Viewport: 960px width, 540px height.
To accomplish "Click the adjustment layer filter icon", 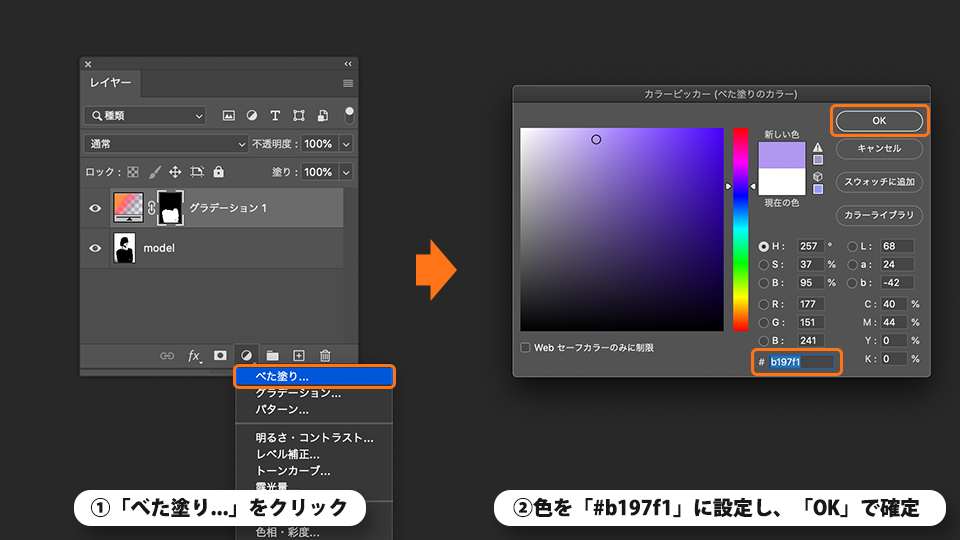I will click(x=252, y=116).
